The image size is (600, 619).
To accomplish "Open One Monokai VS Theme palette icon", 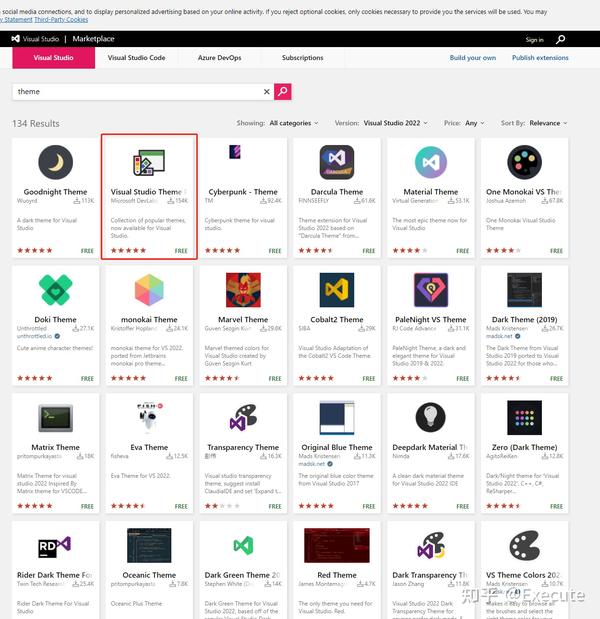I will coord(524,162).
